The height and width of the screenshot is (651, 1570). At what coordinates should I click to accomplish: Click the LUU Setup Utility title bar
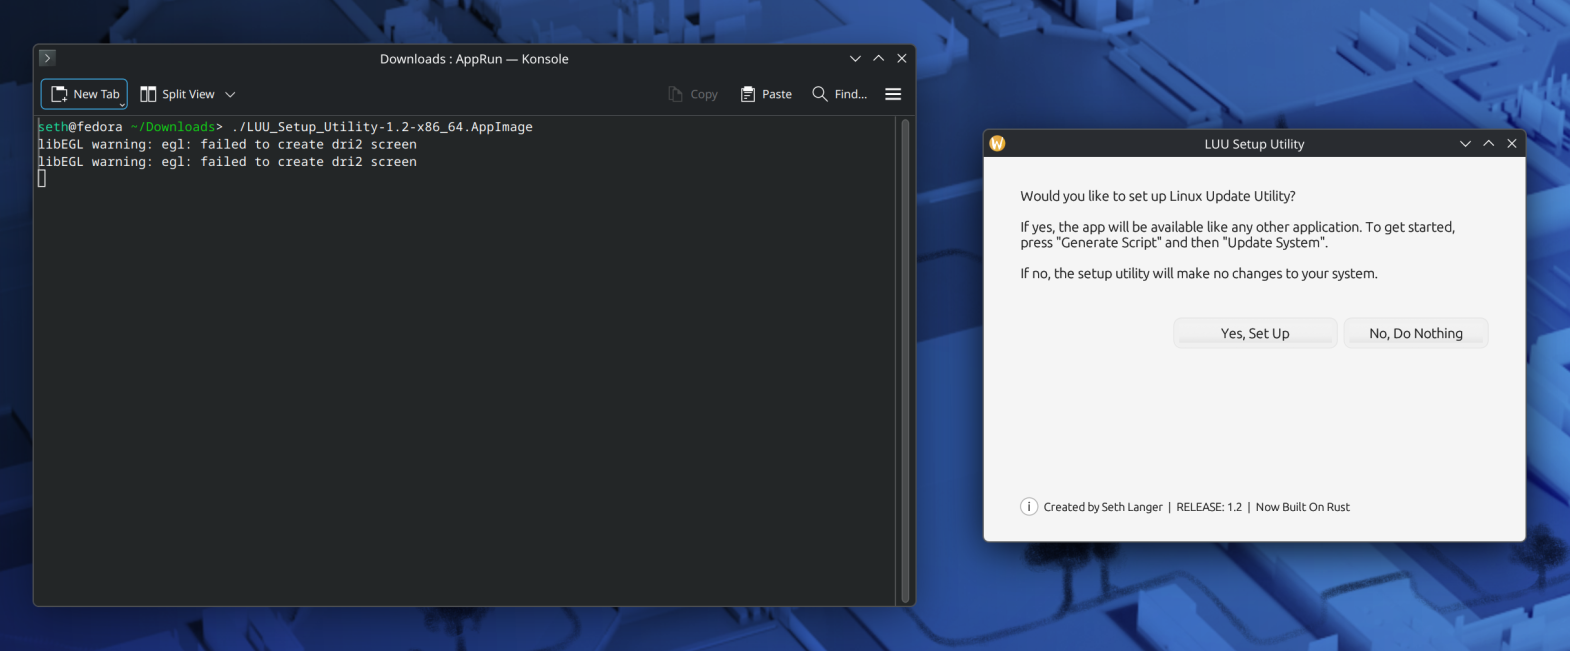click(1254, 144)
